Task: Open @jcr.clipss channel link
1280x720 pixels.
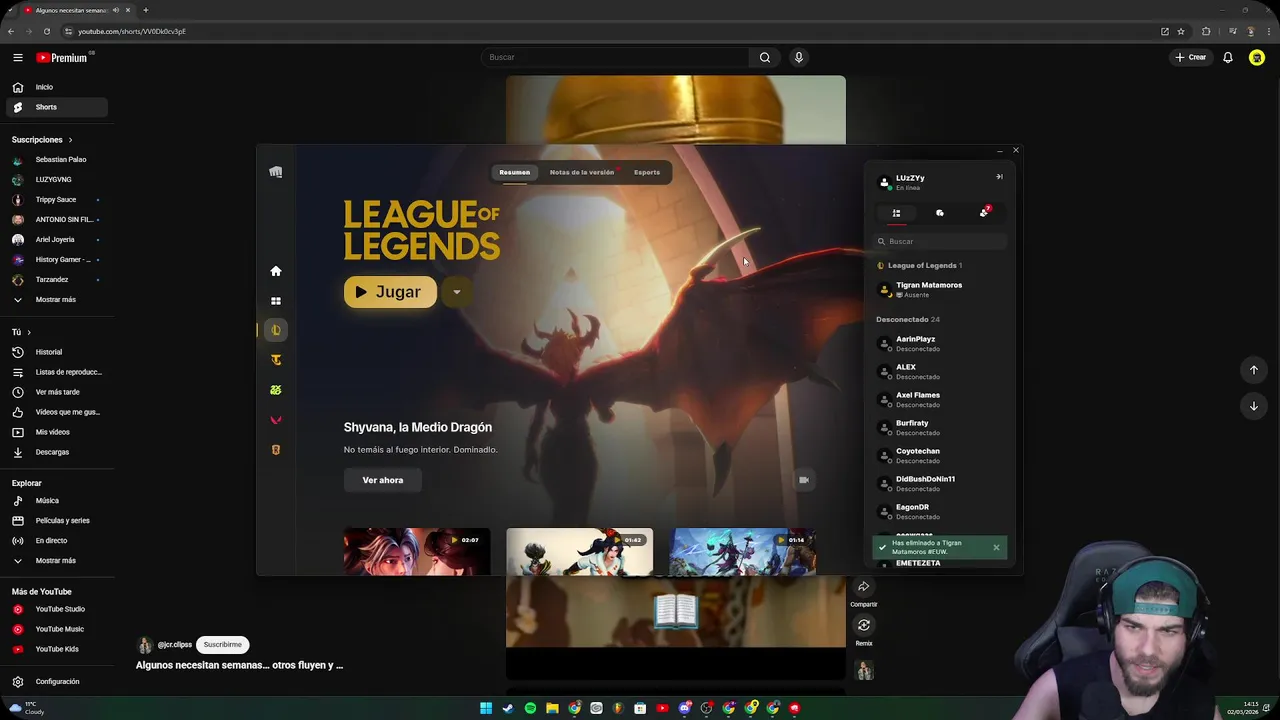Action: [174, 645]
